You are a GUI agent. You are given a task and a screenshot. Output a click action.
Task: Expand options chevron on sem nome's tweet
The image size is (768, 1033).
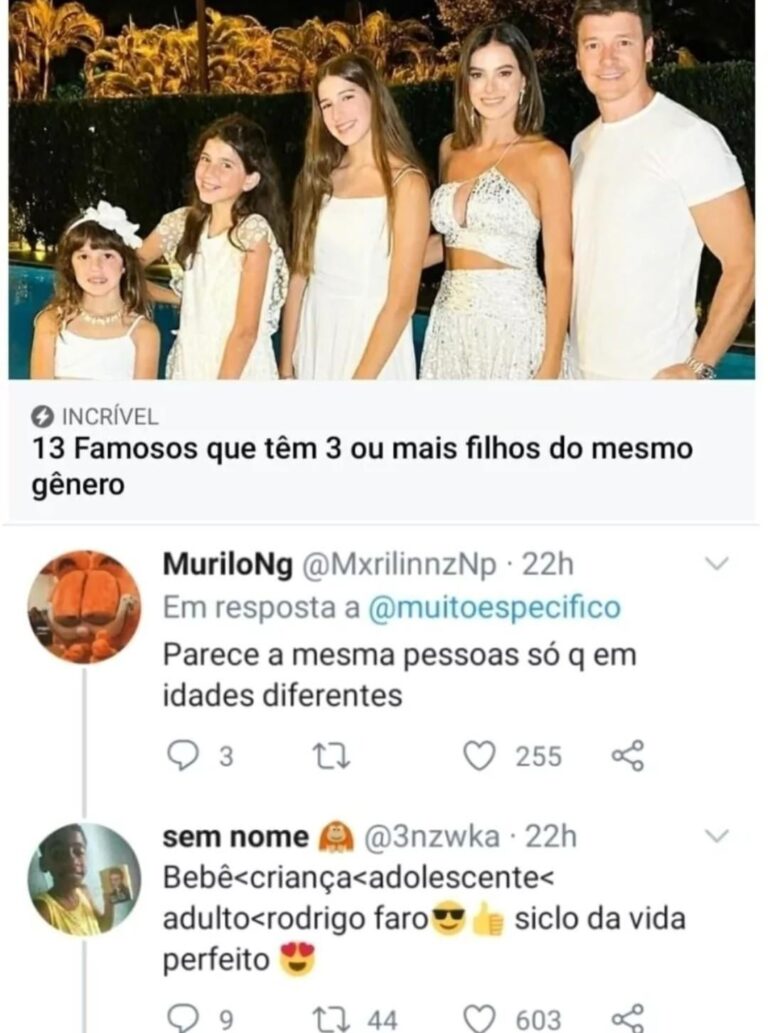(717, 835)
